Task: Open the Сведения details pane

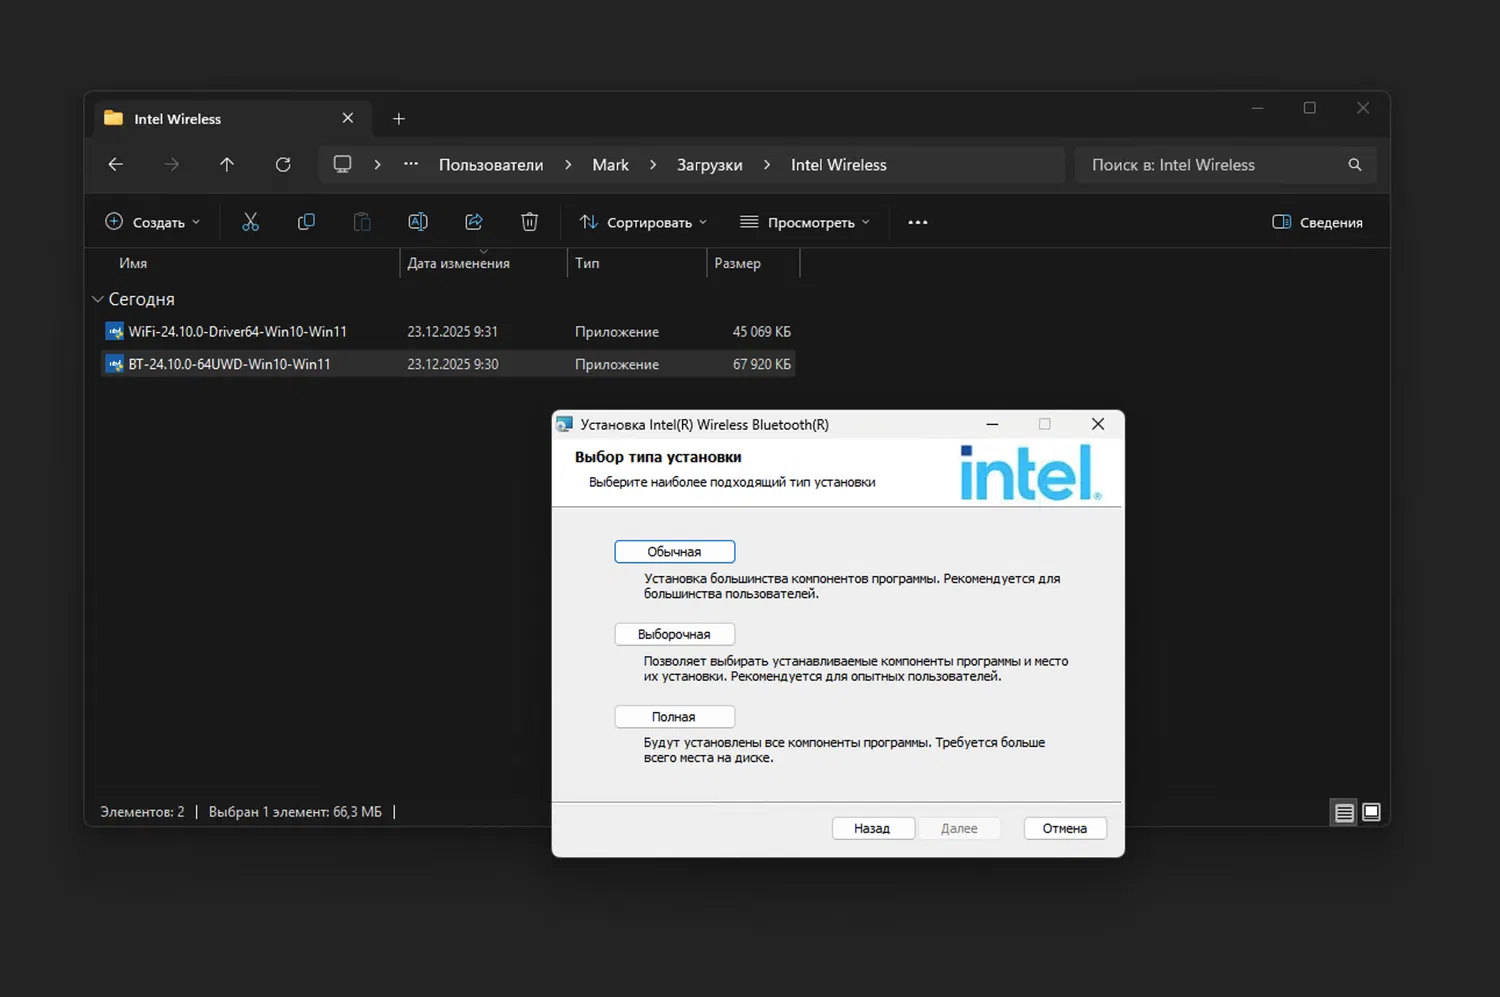Action: (x=1317, y=221)
